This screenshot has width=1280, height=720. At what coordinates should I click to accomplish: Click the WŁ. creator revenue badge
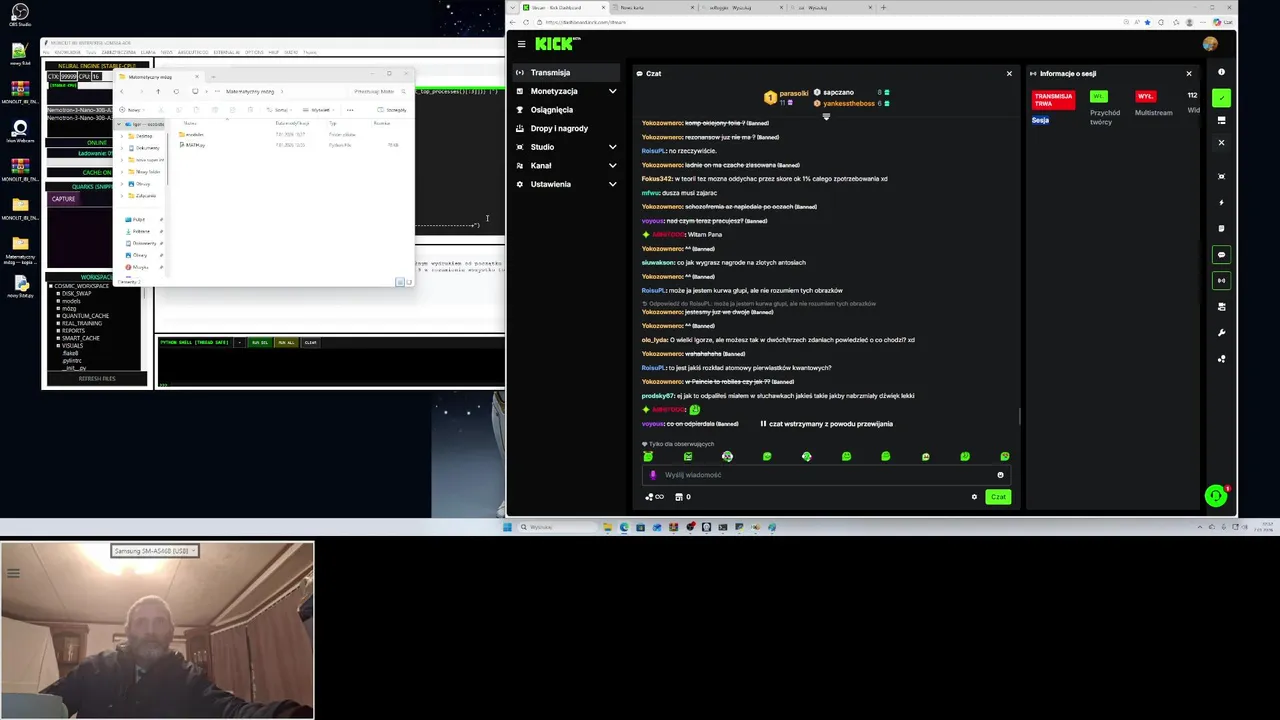tap(1098, 96)
